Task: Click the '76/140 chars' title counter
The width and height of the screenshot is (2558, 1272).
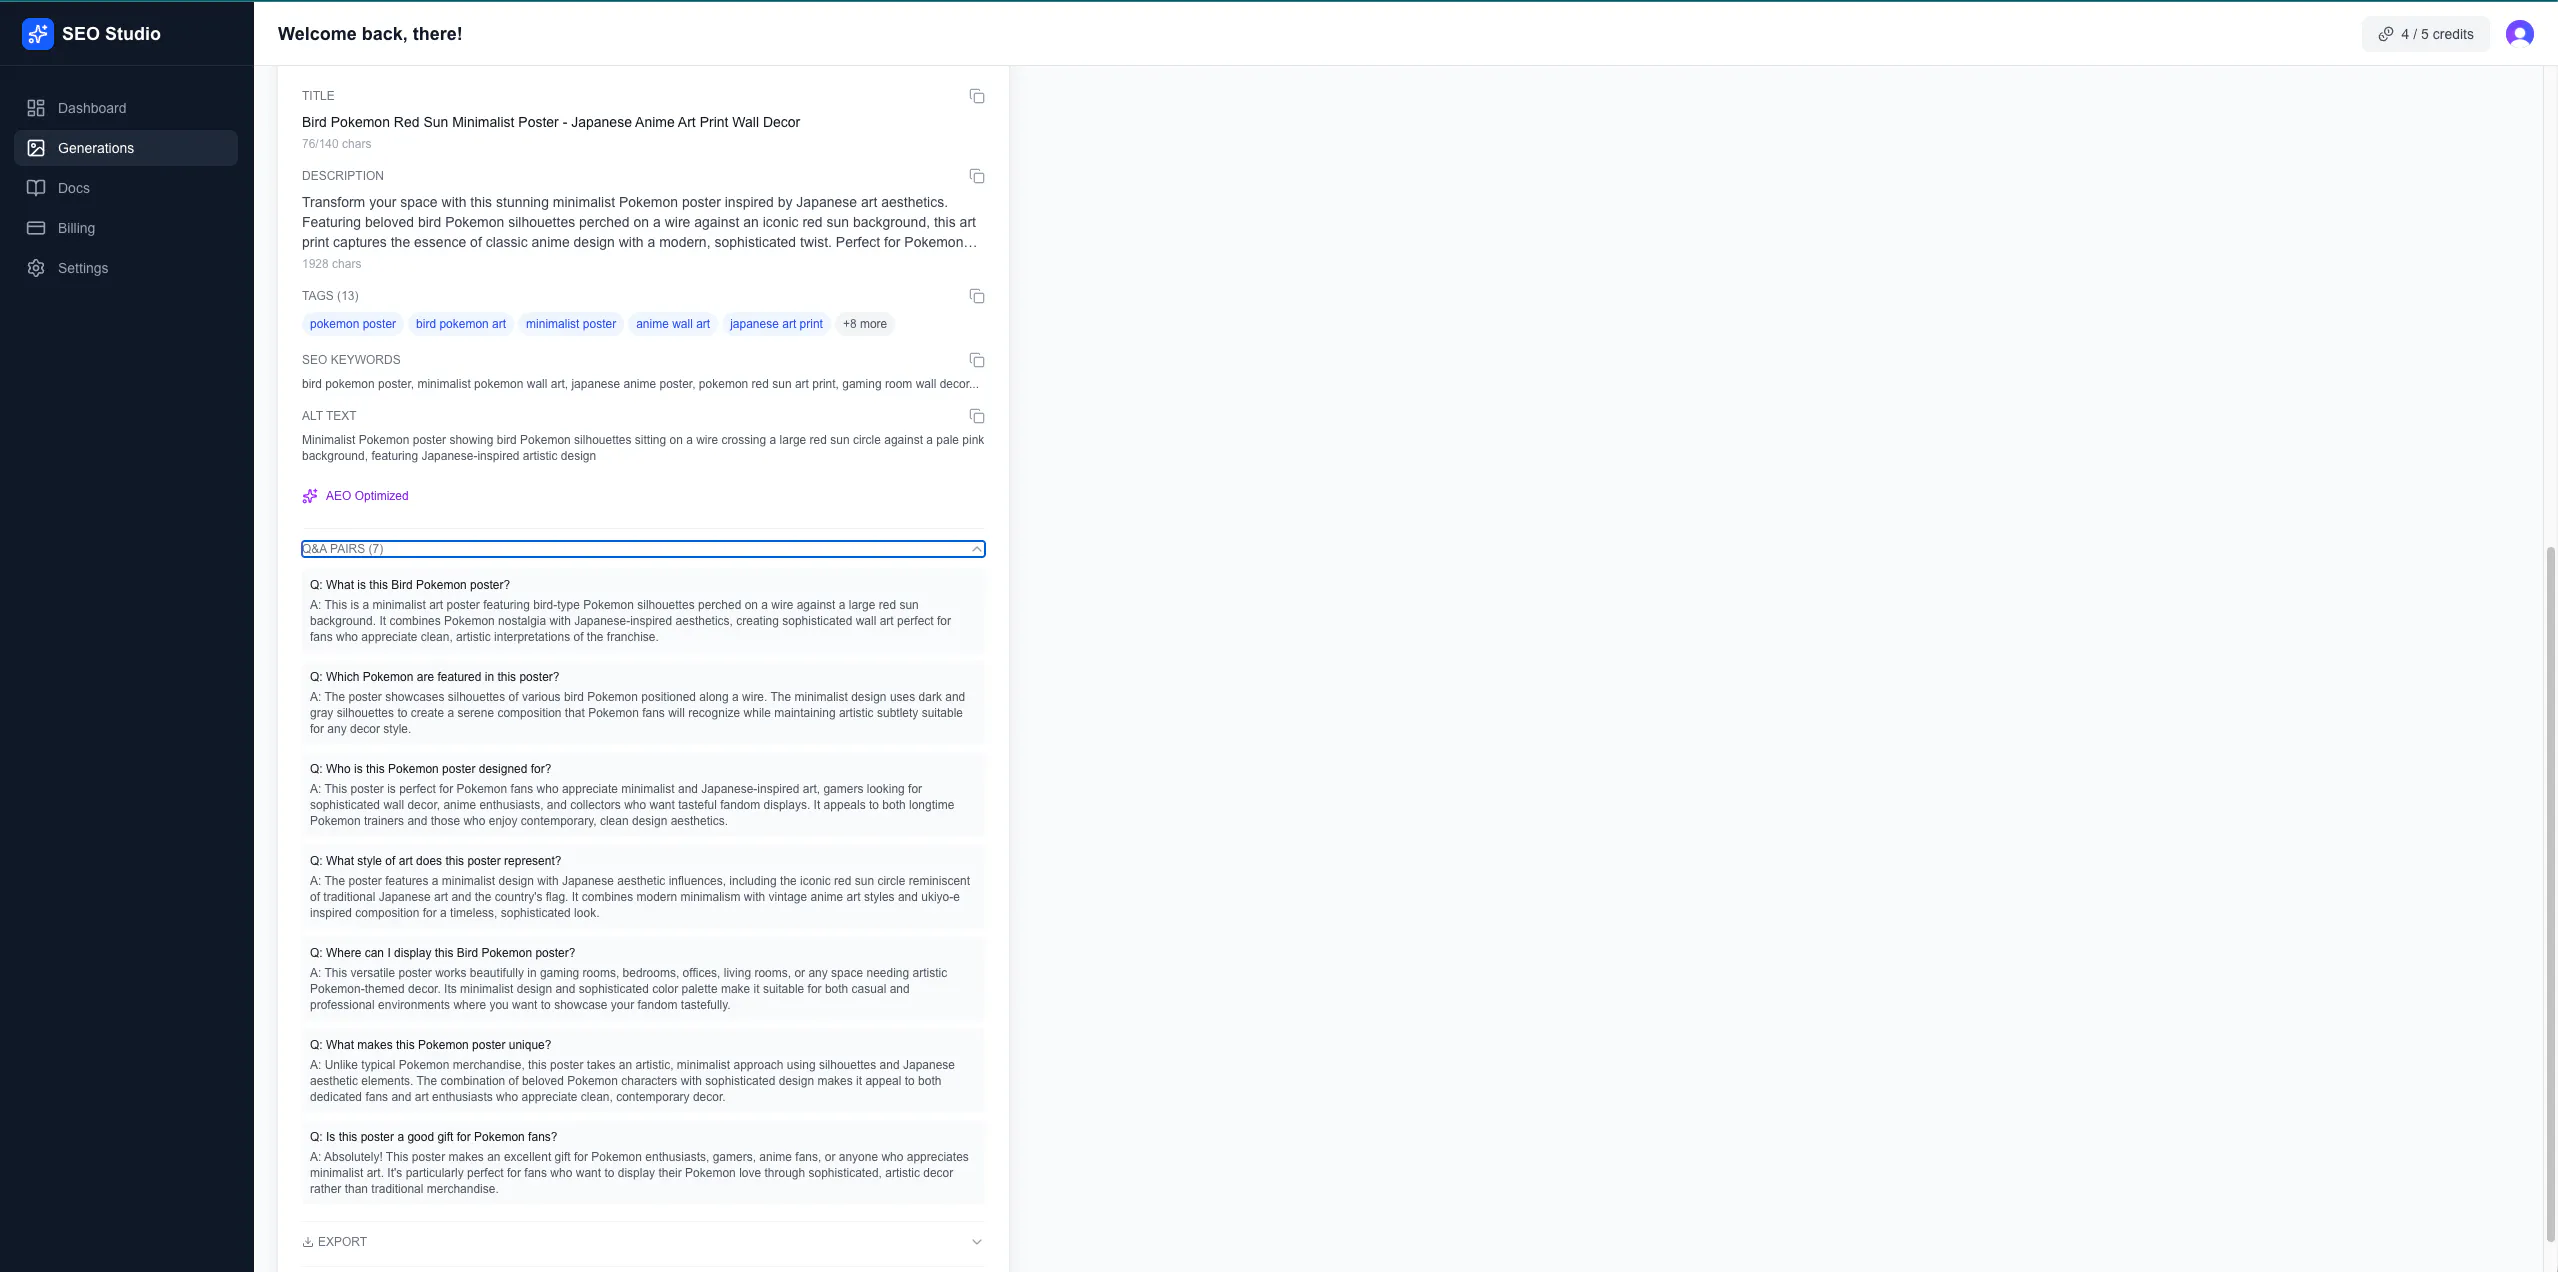Action: [336, 144]
